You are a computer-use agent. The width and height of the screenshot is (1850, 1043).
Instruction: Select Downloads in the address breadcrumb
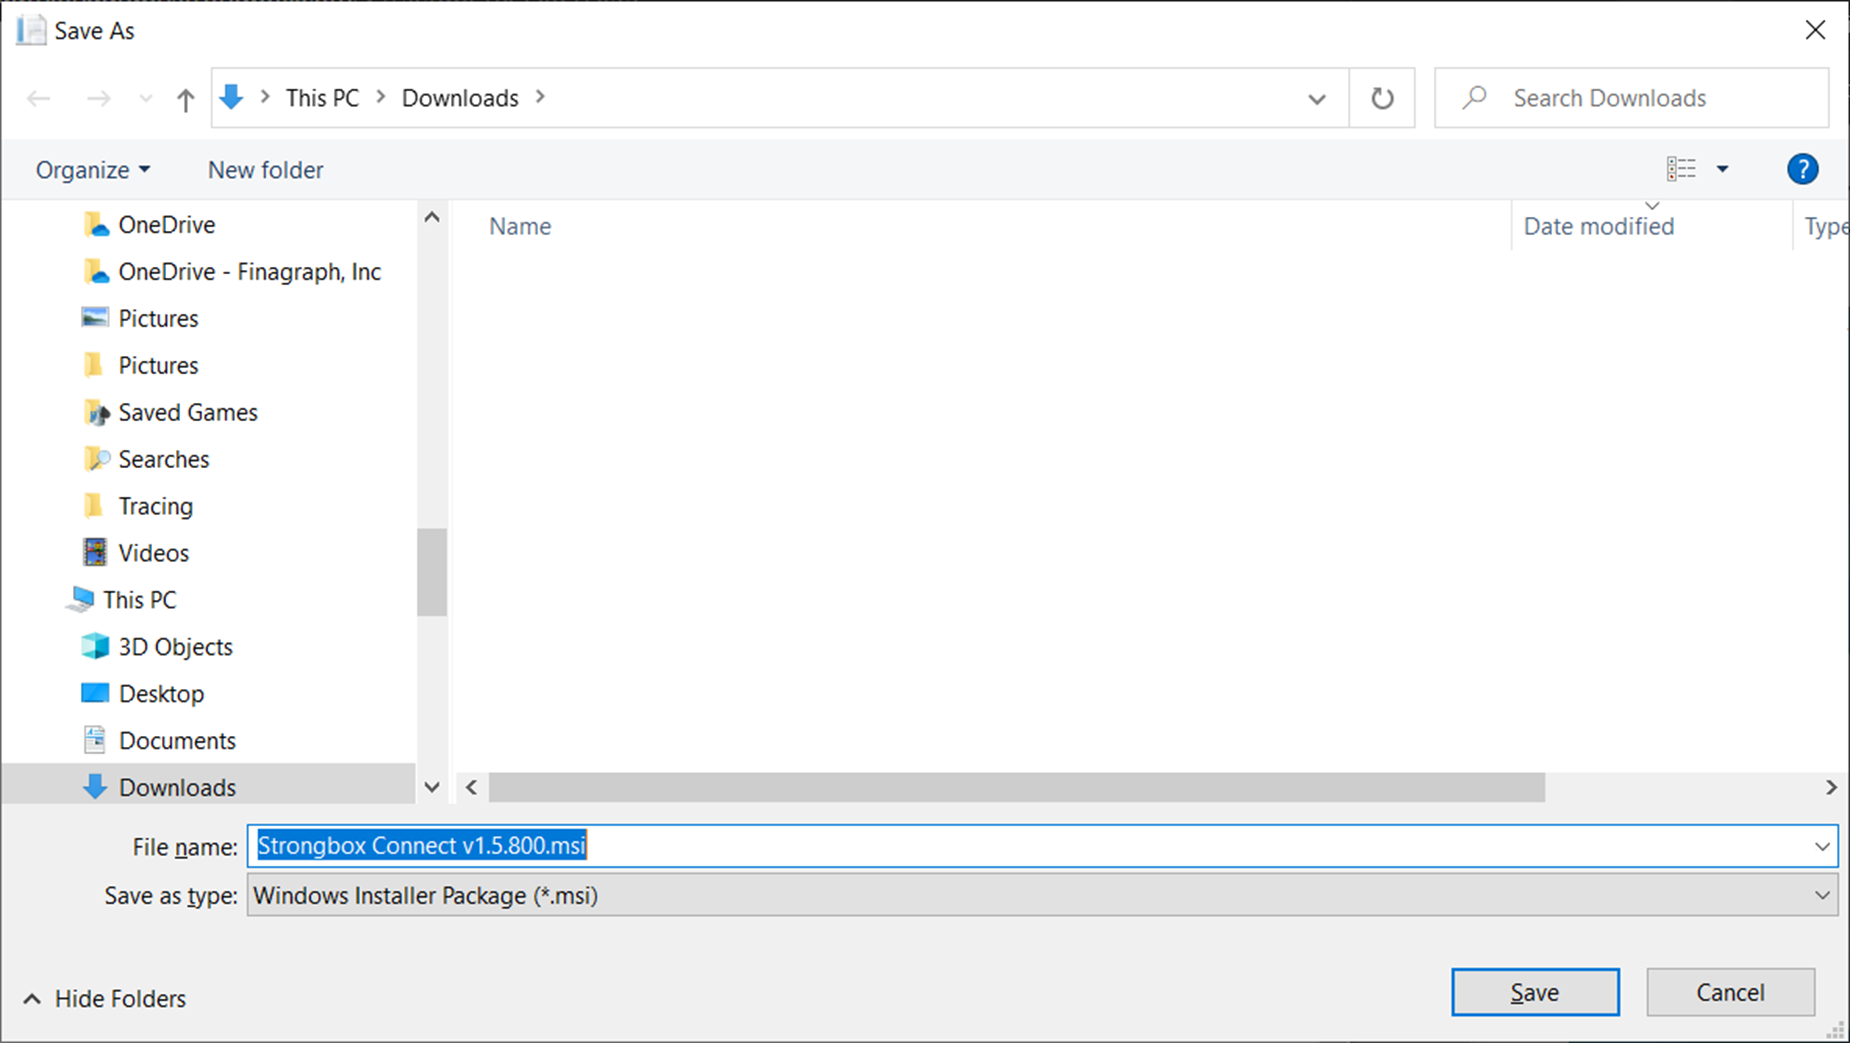pos(460,98)
